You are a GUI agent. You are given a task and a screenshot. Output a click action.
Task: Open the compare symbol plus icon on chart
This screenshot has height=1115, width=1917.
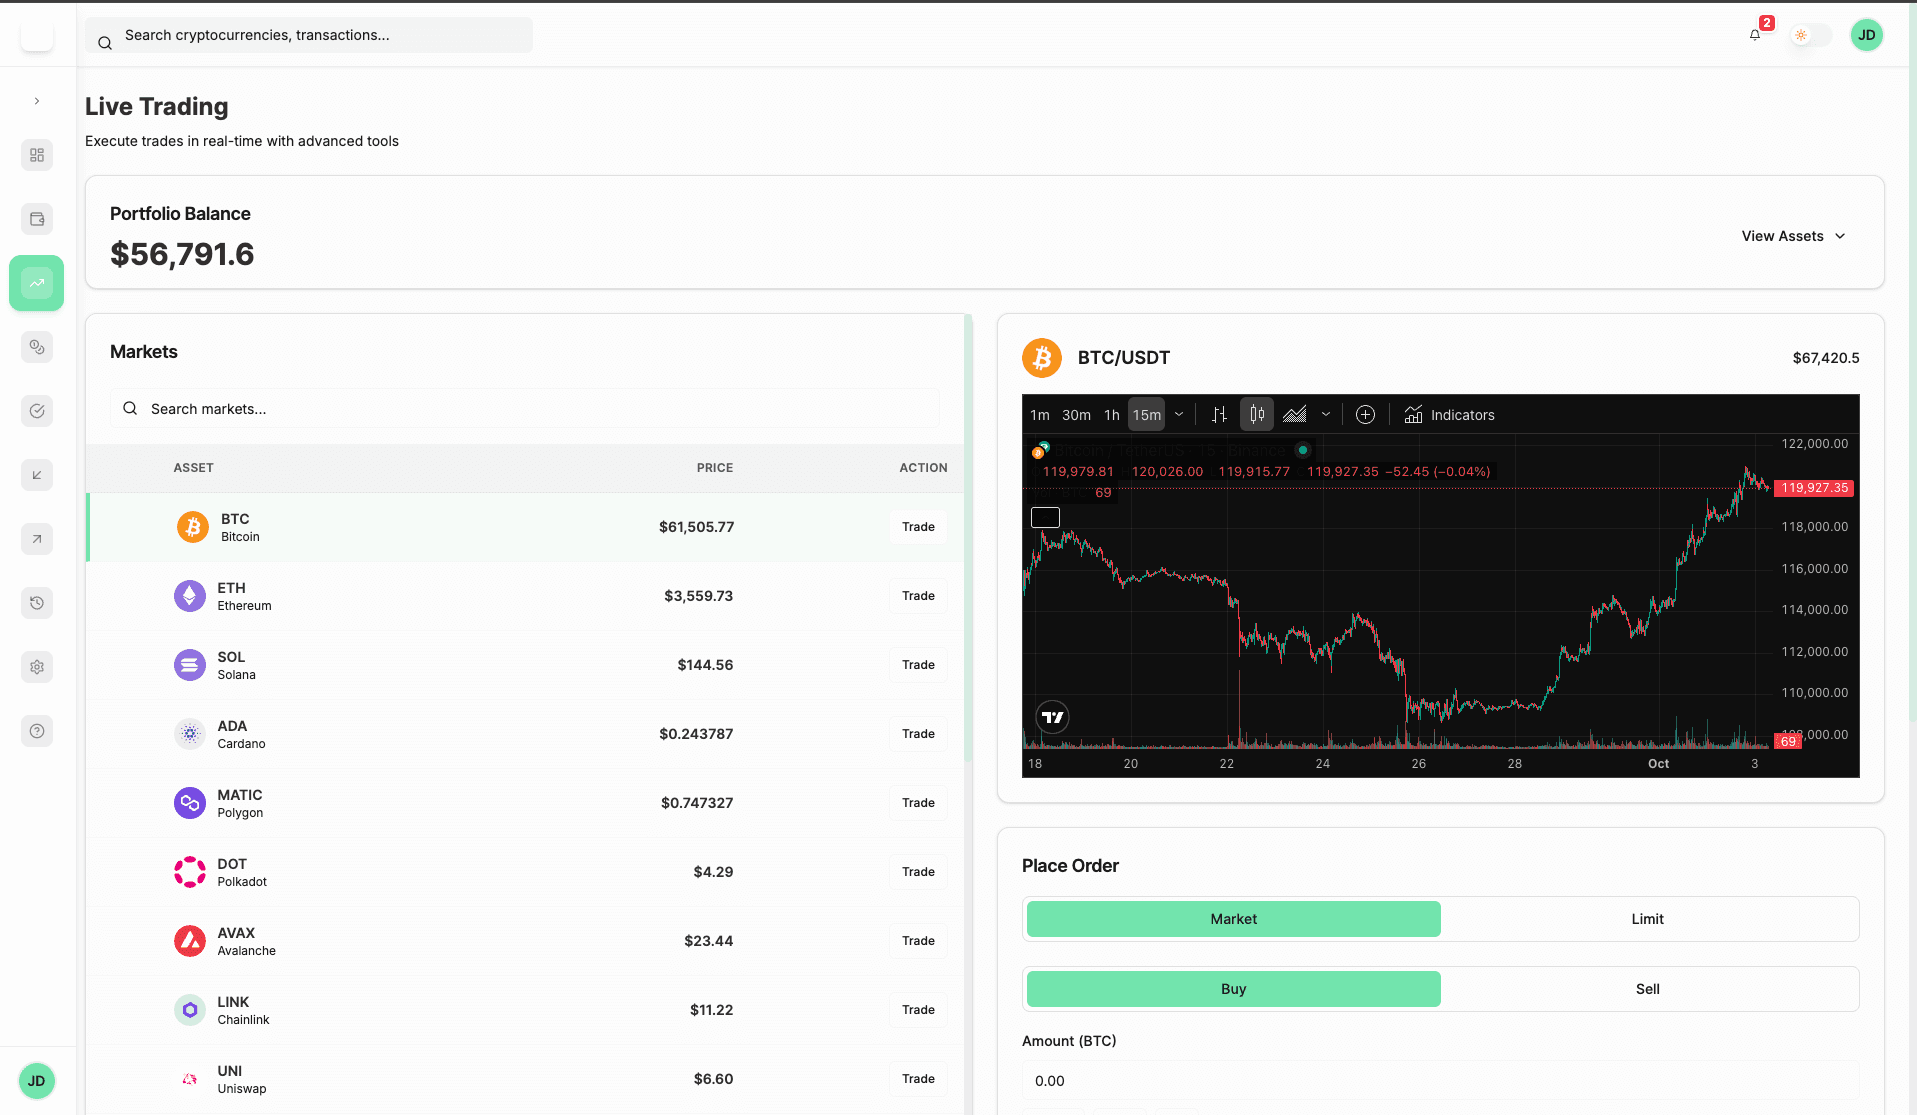pos(1365,414)
